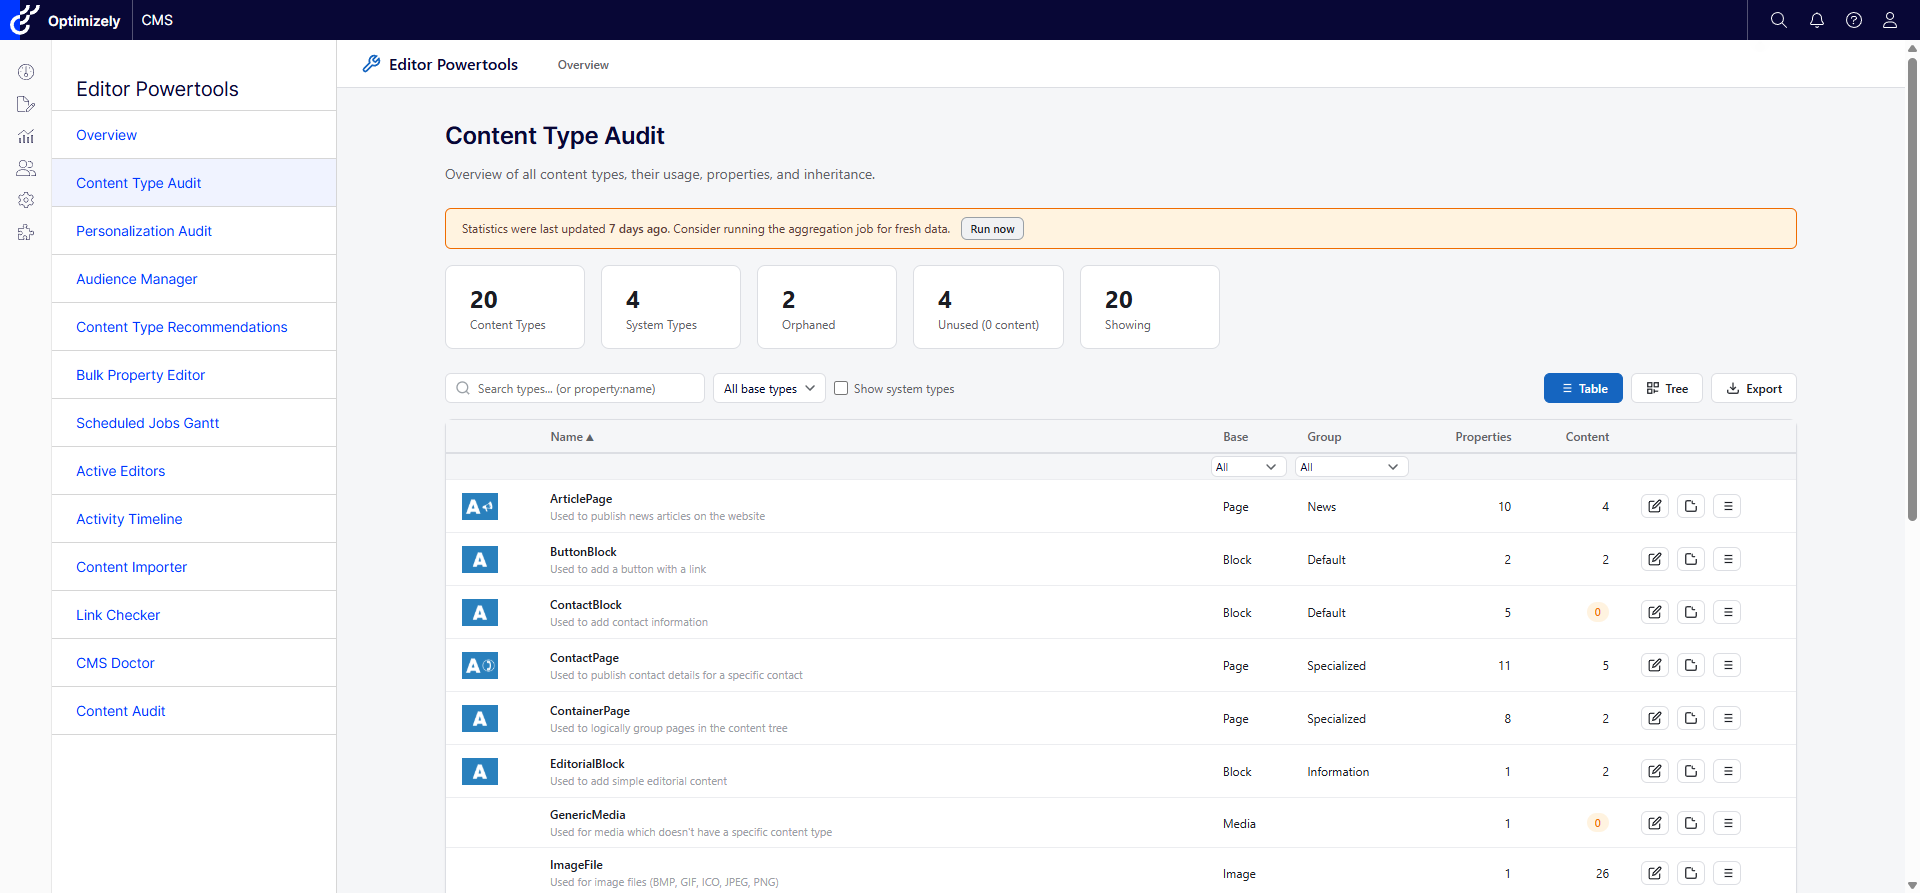Open the user account icon
Viewport: 1920px width, 893px height.
click(1890, 20)
